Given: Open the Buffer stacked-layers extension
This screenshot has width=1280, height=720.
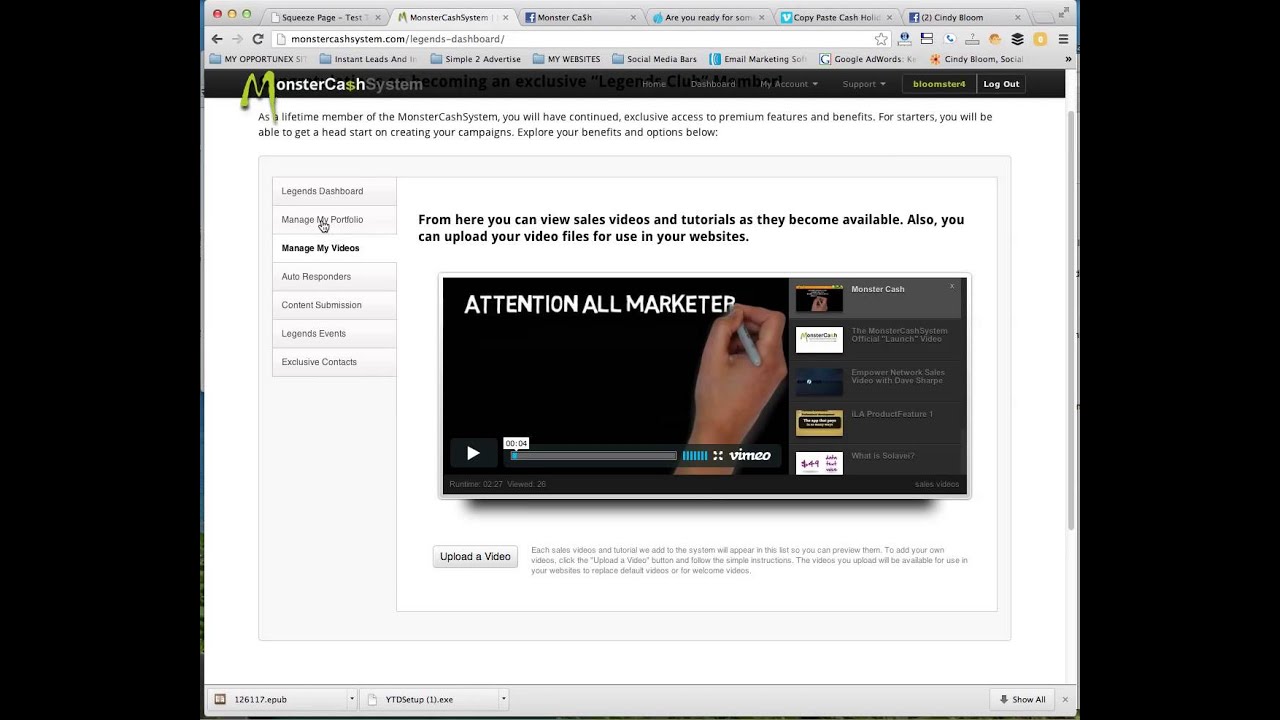Looking at the screenshot, I should [x=1018, y=39].
